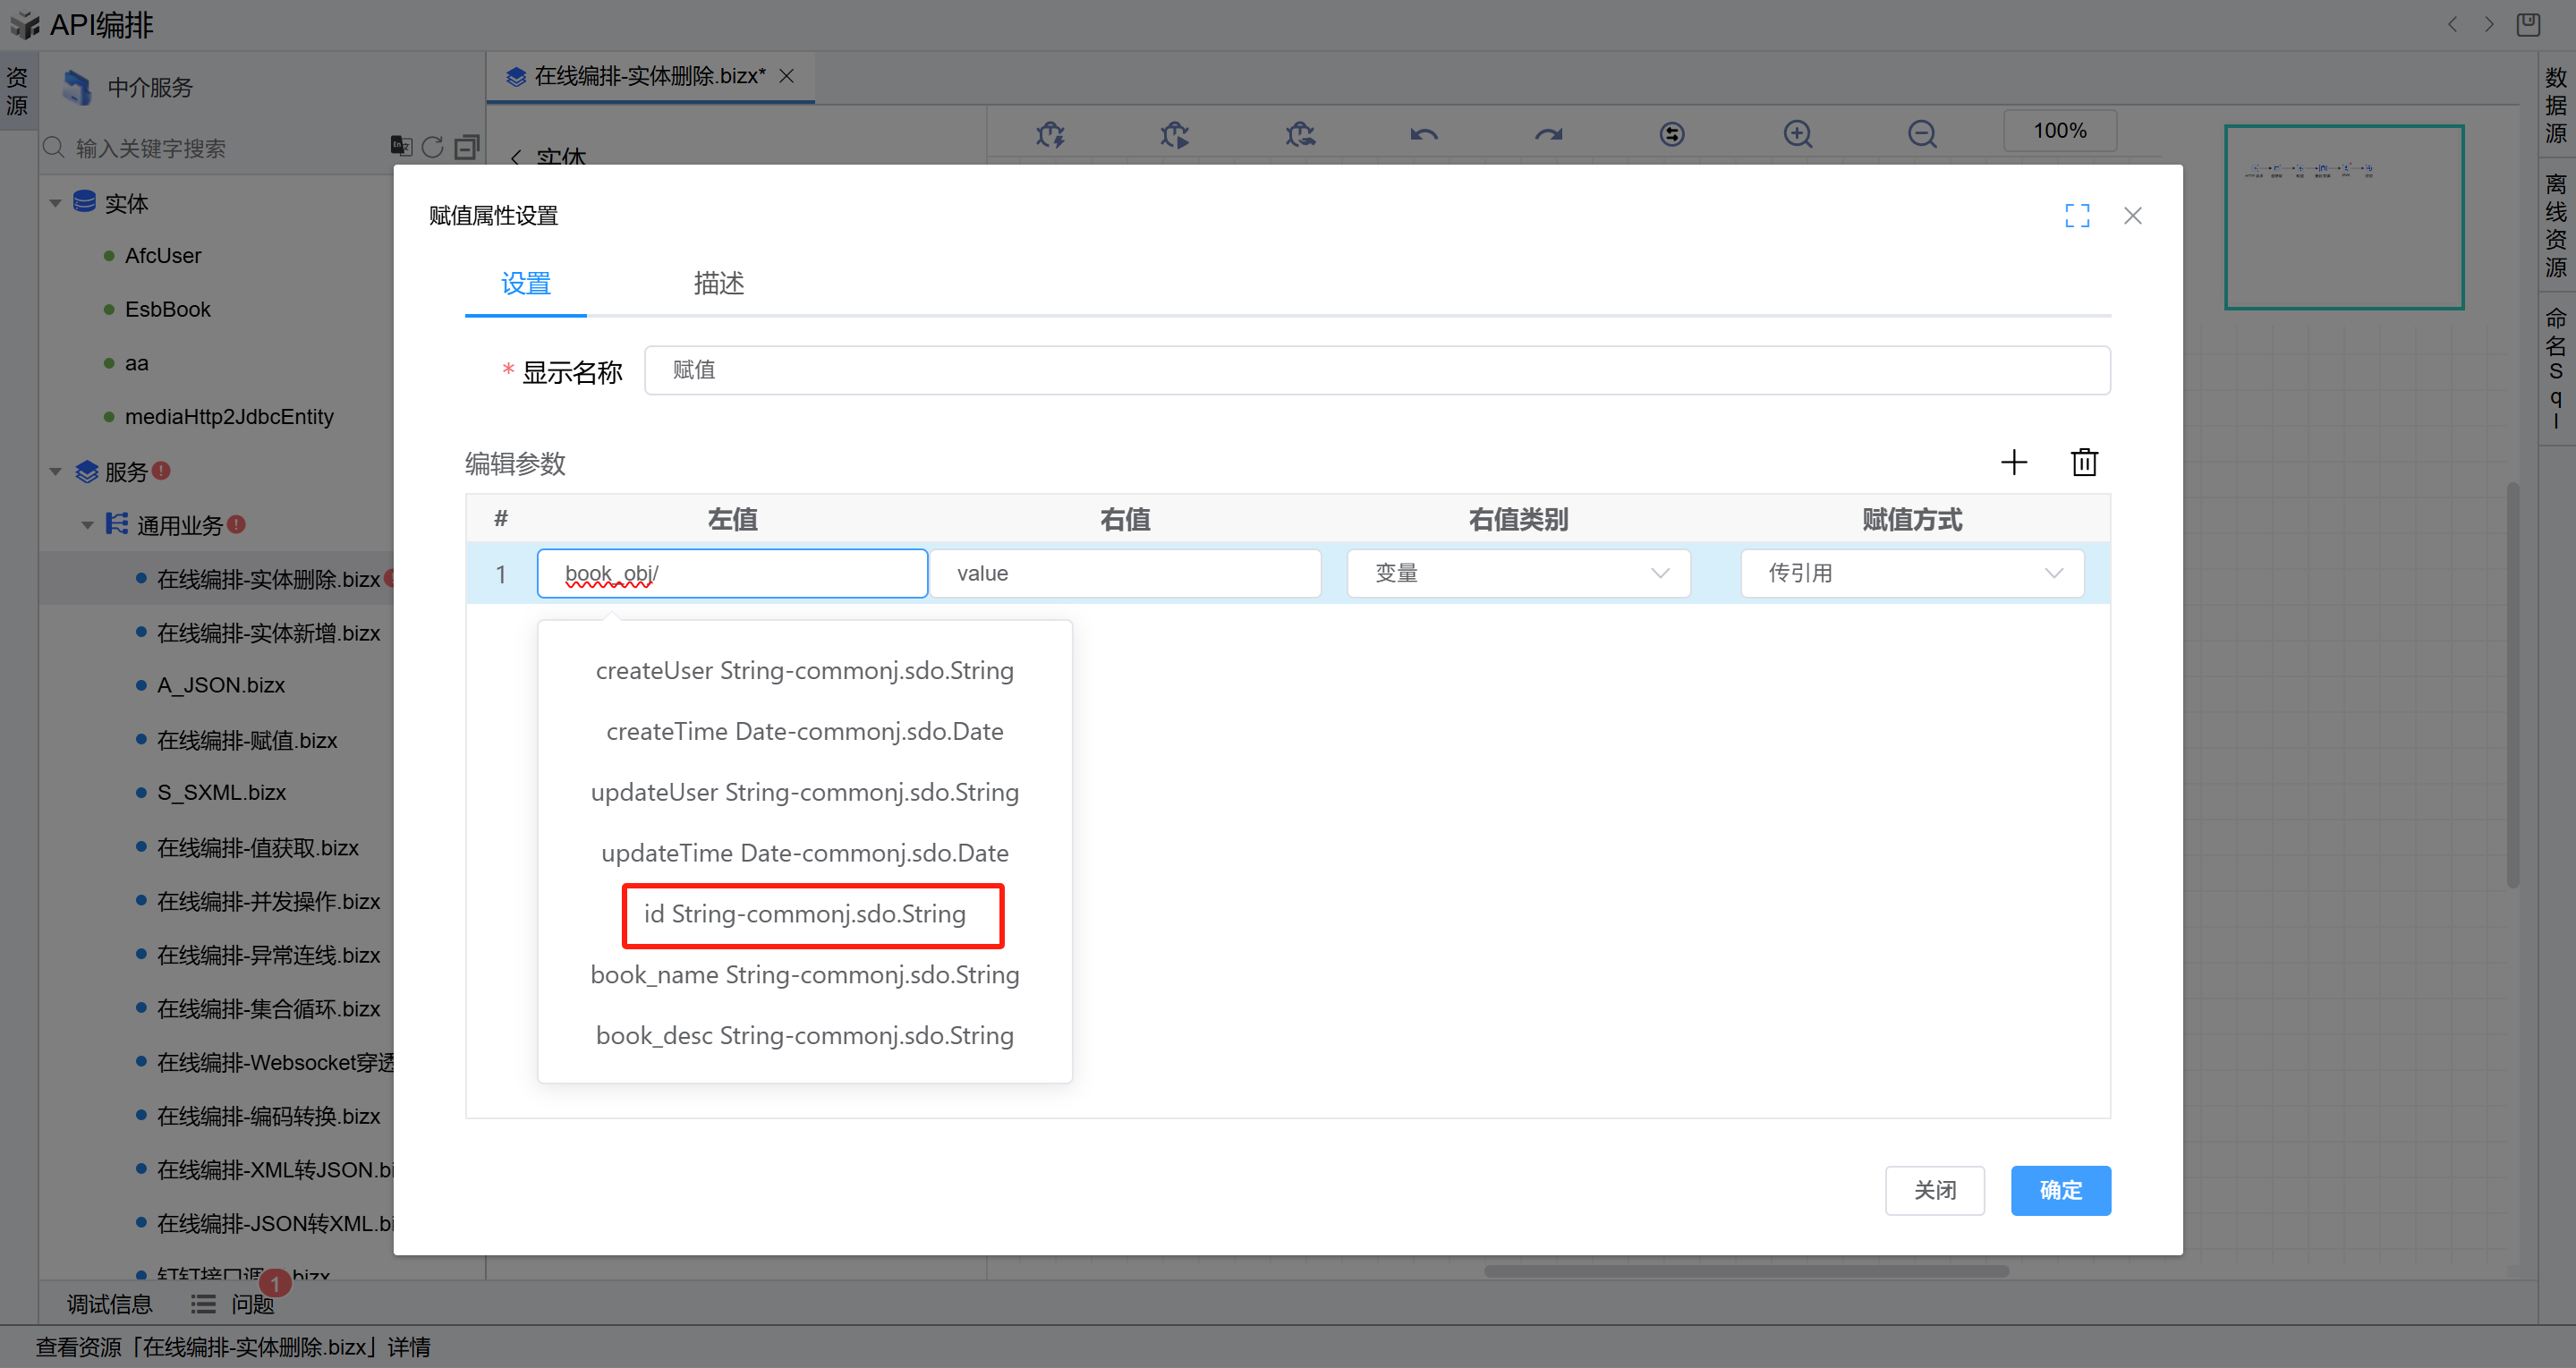Click collapse-all icon in resource panel

click(466, 147)
